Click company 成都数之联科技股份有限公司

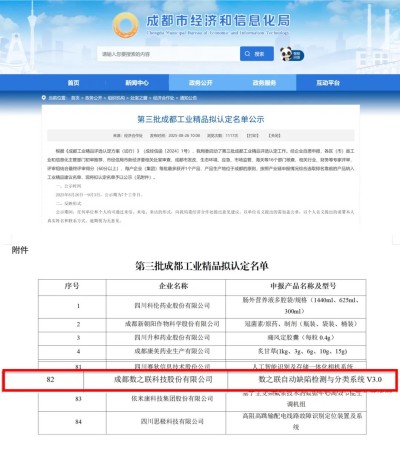(x=163, y=379)
